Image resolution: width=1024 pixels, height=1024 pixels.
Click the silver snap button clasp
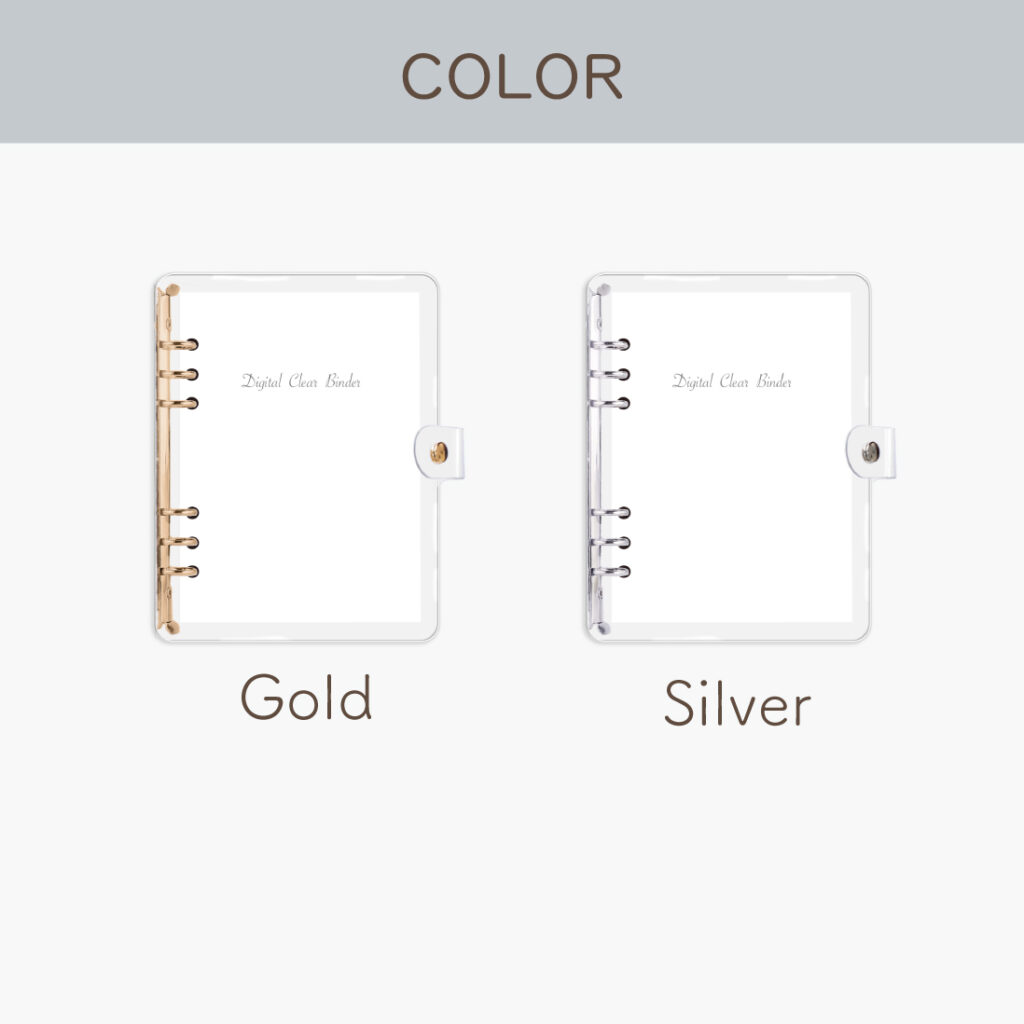(x=870, y=453)
